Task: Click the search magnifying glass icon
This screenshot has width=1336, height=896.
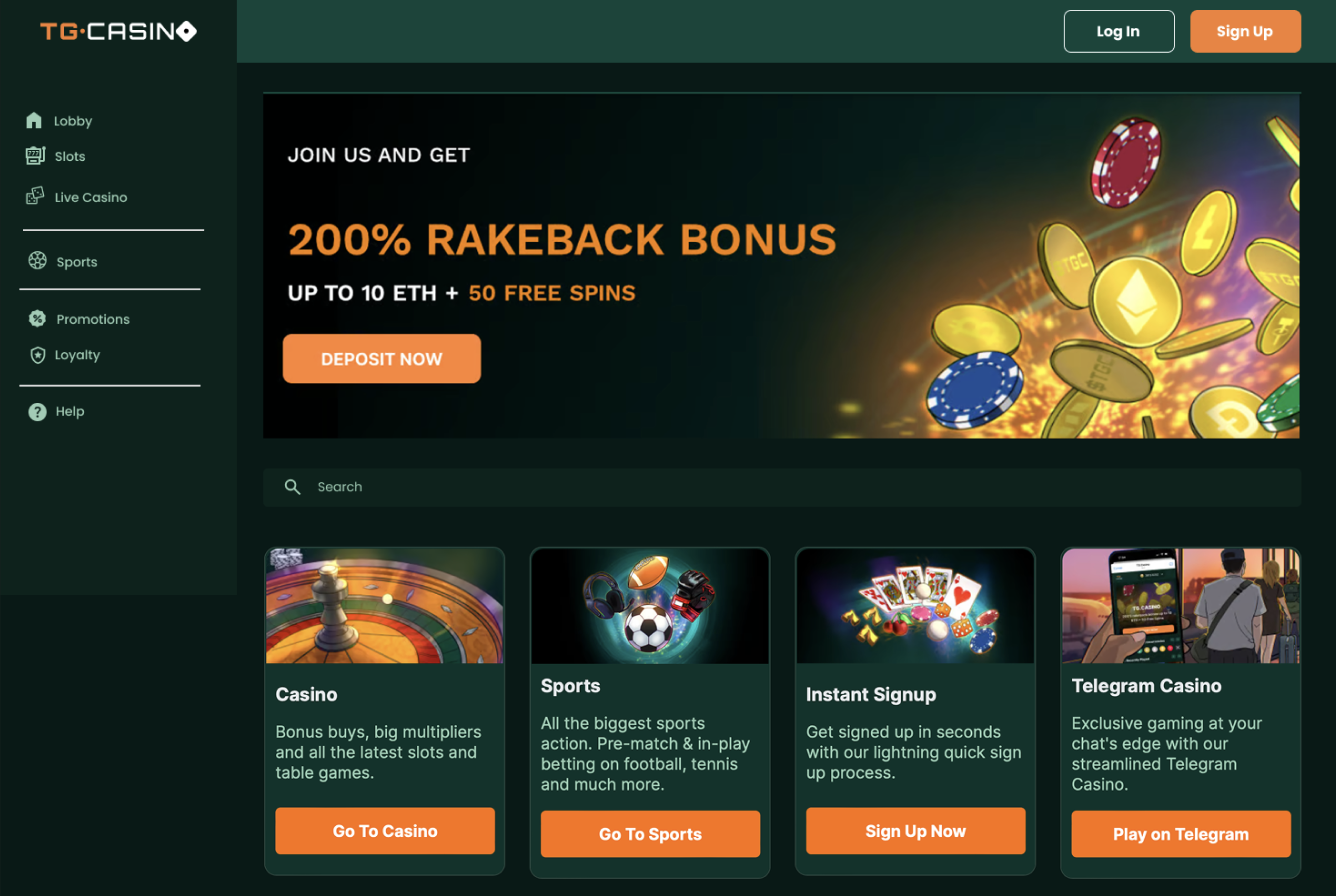Action: pos(292,487)
